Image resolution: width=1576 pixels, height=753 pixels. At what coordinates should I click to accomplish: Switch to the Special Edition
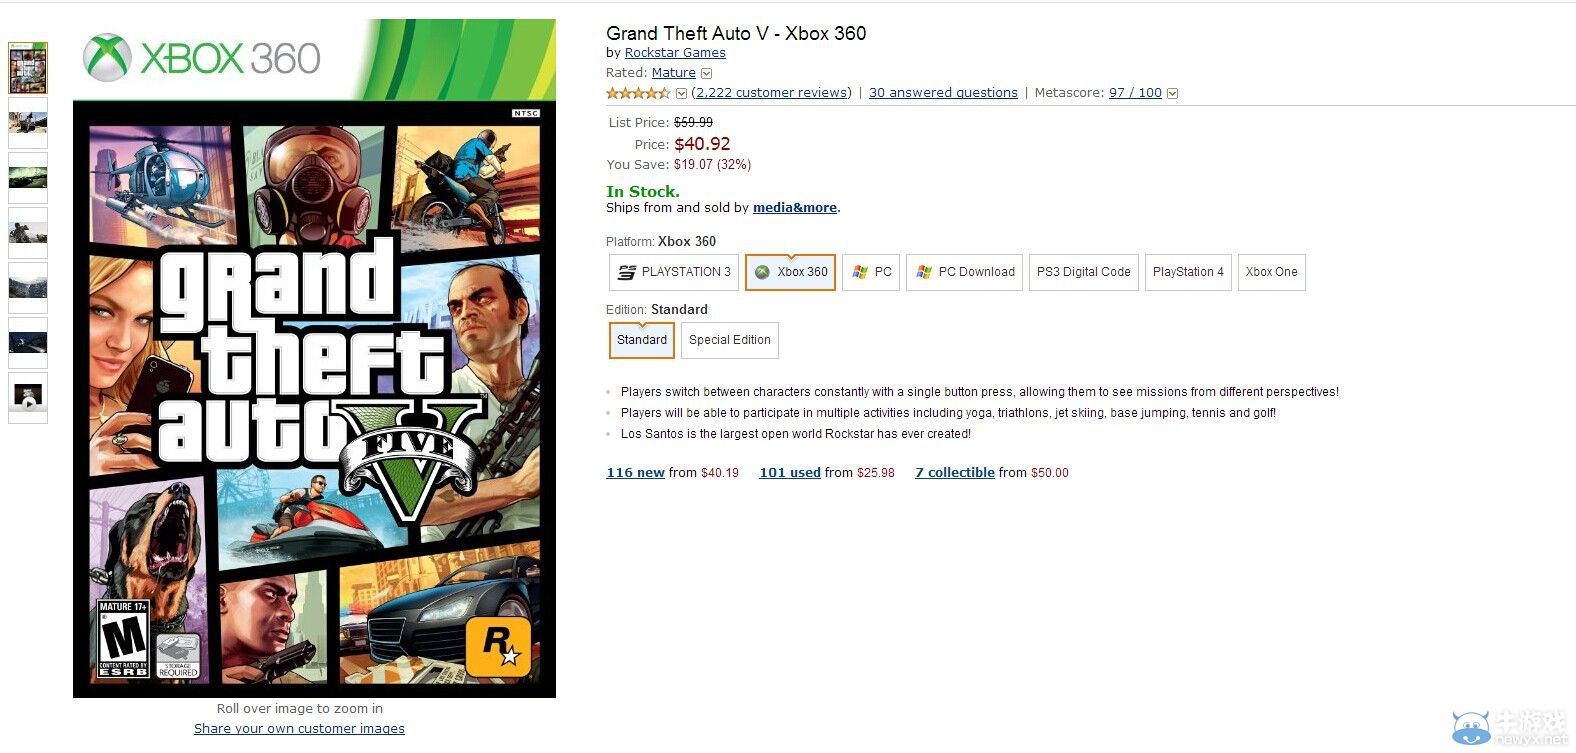tap(729, 340)
